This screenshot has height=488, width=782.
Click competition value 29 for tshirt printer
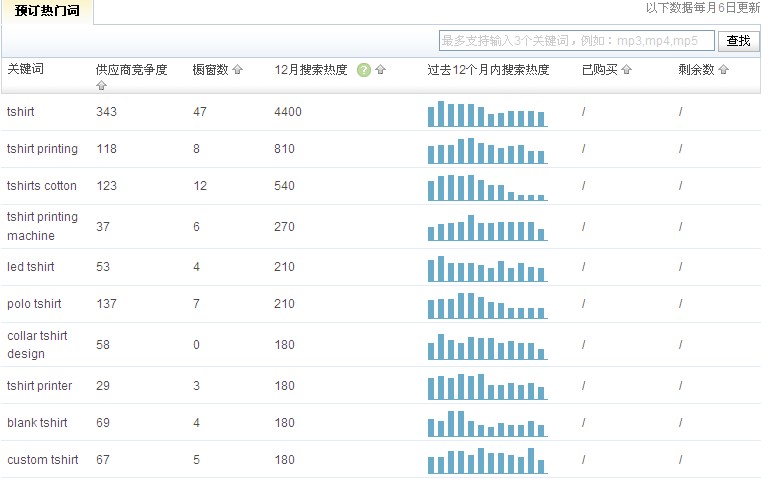[103, 386]
